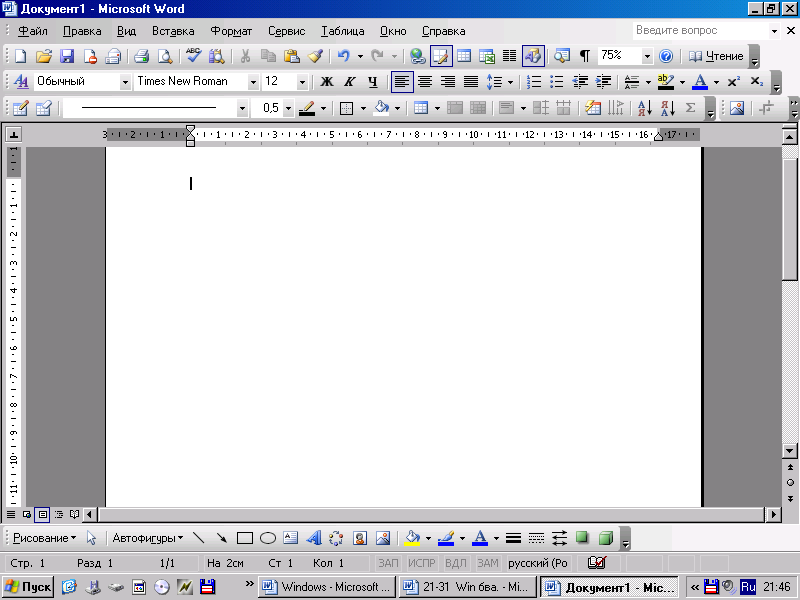The width and height of the screenshot is (800, 600).
Task: Open the Формат menu
Action: pos(231,31)
